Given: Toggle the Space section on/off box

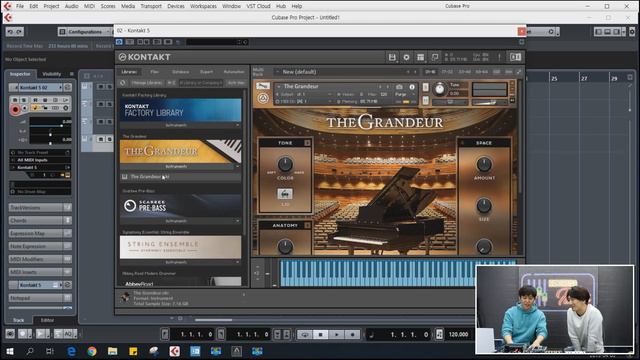Looking at the screenshot, I should point(462,143).
